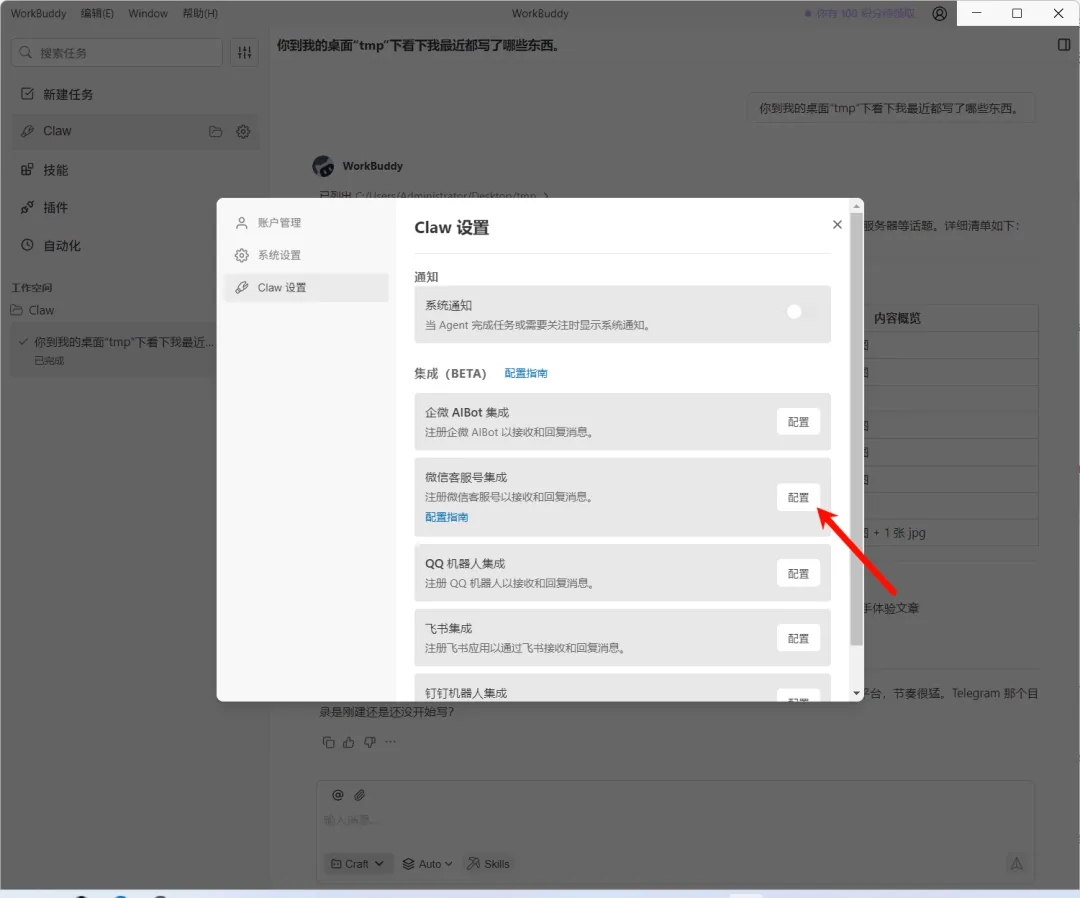Click the dialog scrollbar thumb
Image resolution: width=1080 pixels, height=898 pixels.
(856, 430)
